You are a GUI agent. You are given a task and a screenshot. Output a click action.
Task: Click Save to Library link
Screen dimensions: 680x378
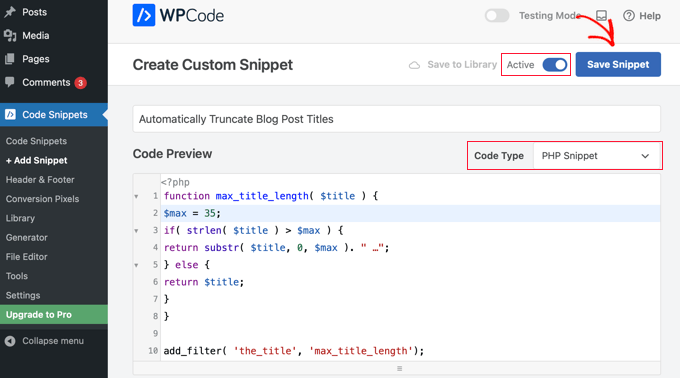(x=462, y=65)
